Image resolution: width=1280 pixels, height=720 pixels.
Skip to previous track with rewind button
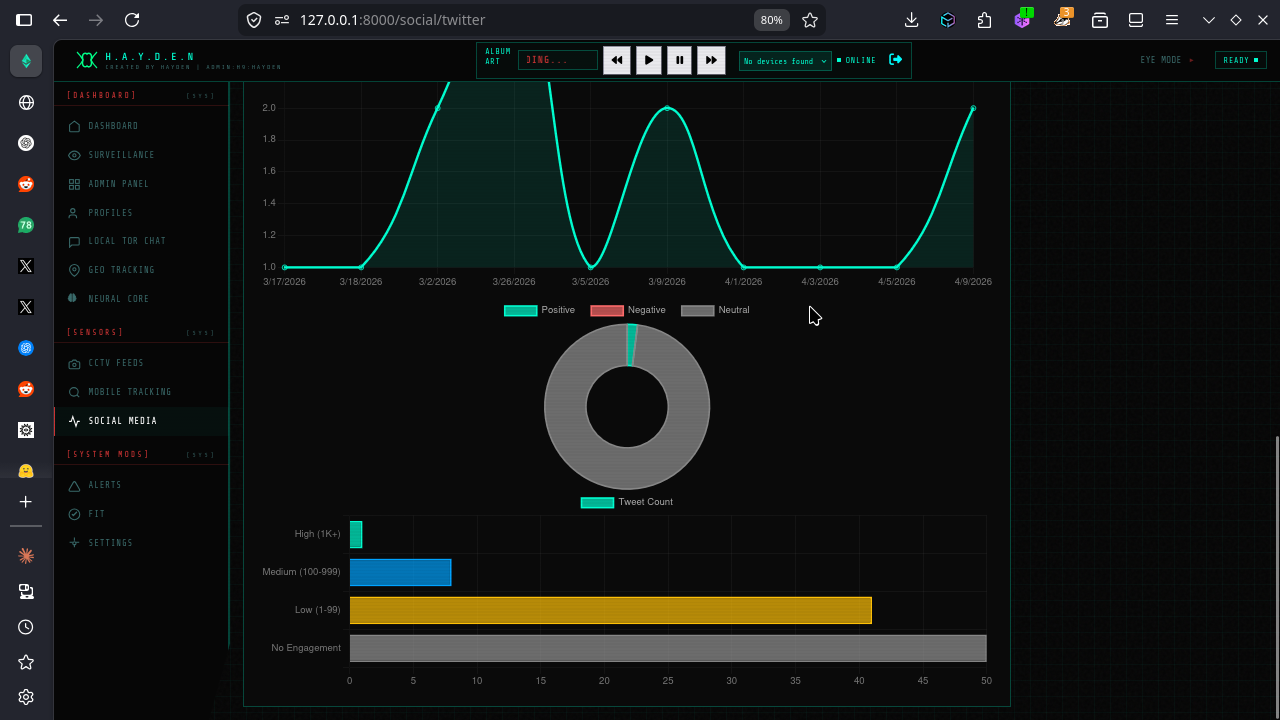(617, 60)
